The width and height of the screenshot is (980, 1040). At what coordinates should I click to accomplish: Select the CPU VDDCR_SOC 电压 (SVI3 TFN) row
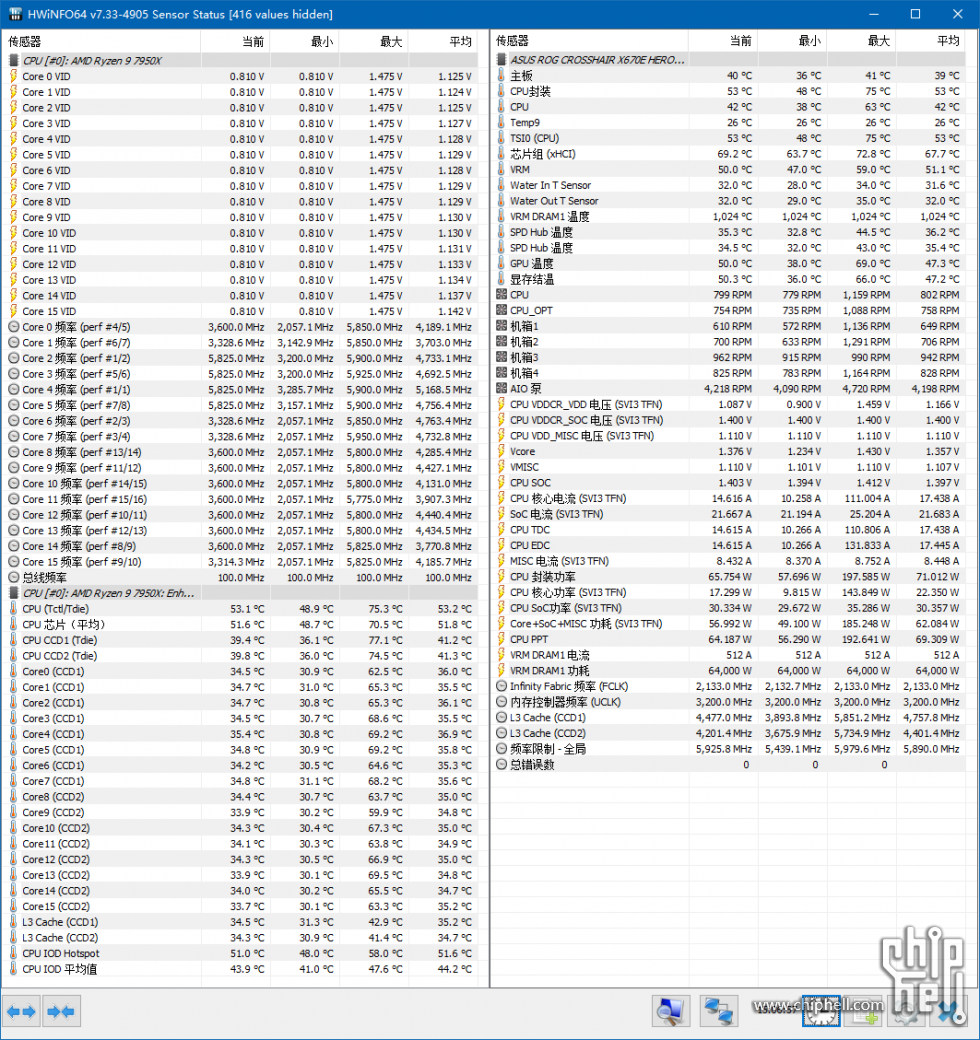pyautogui.click(x=728, y=420)
